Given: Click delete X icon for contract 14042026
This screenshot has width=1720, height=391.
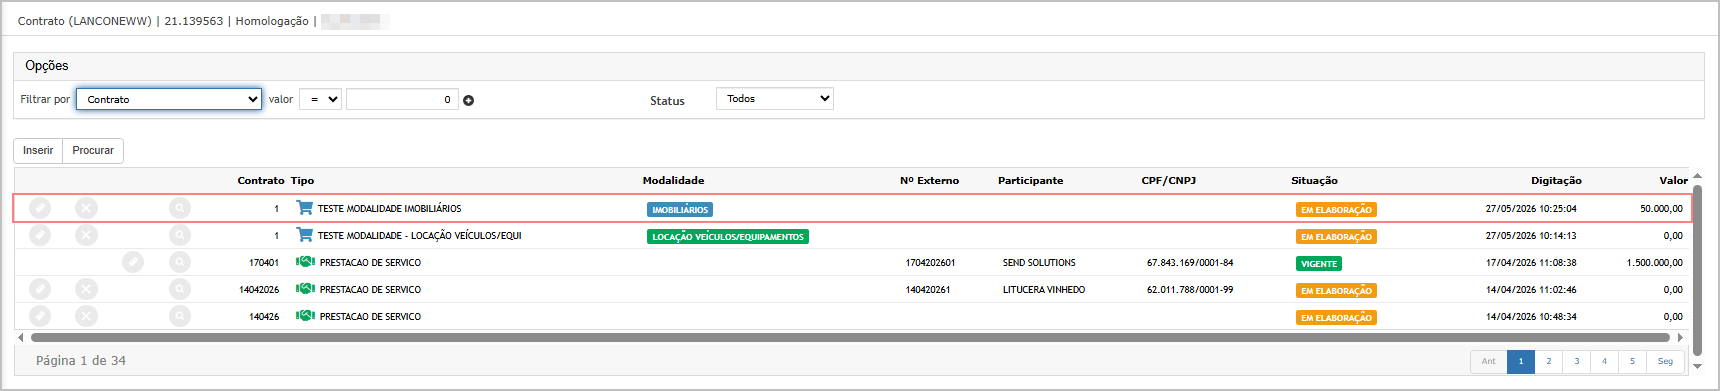Looking at the screenshot, I should pos(87,289).
